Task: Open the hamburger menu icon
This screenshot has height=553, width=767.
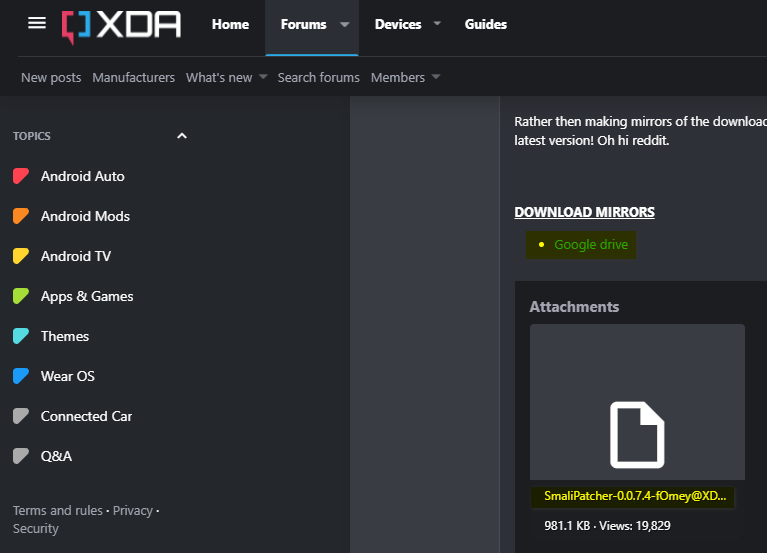Action: click(37, 23)
